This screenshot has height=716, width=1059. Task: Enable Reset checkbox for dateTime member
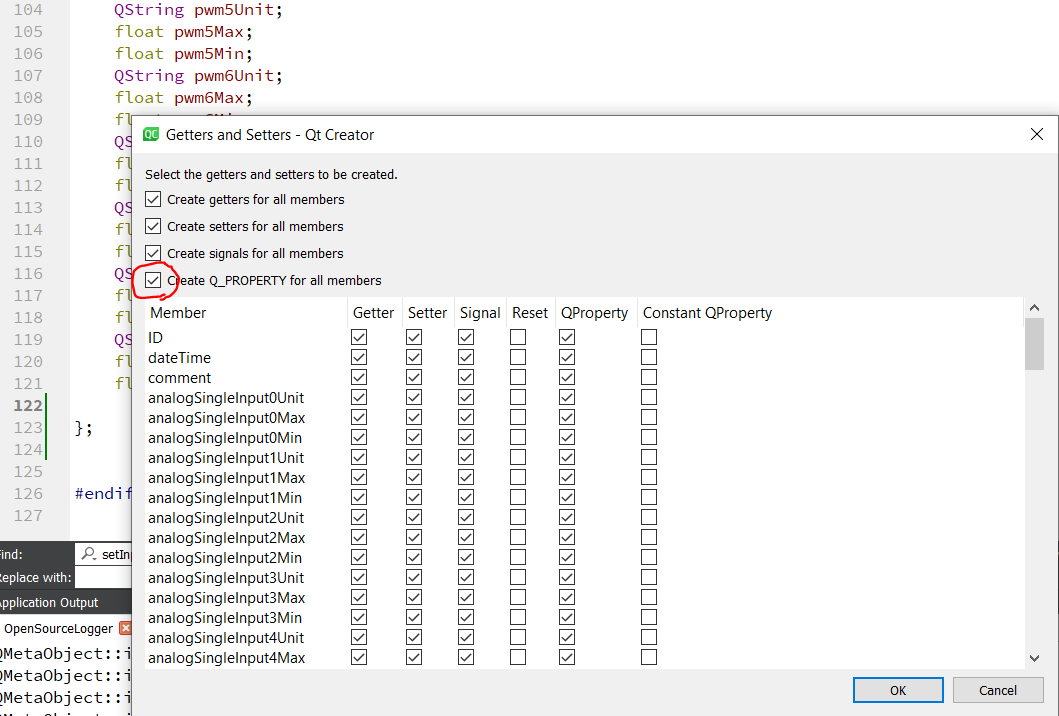click(518, 357)
